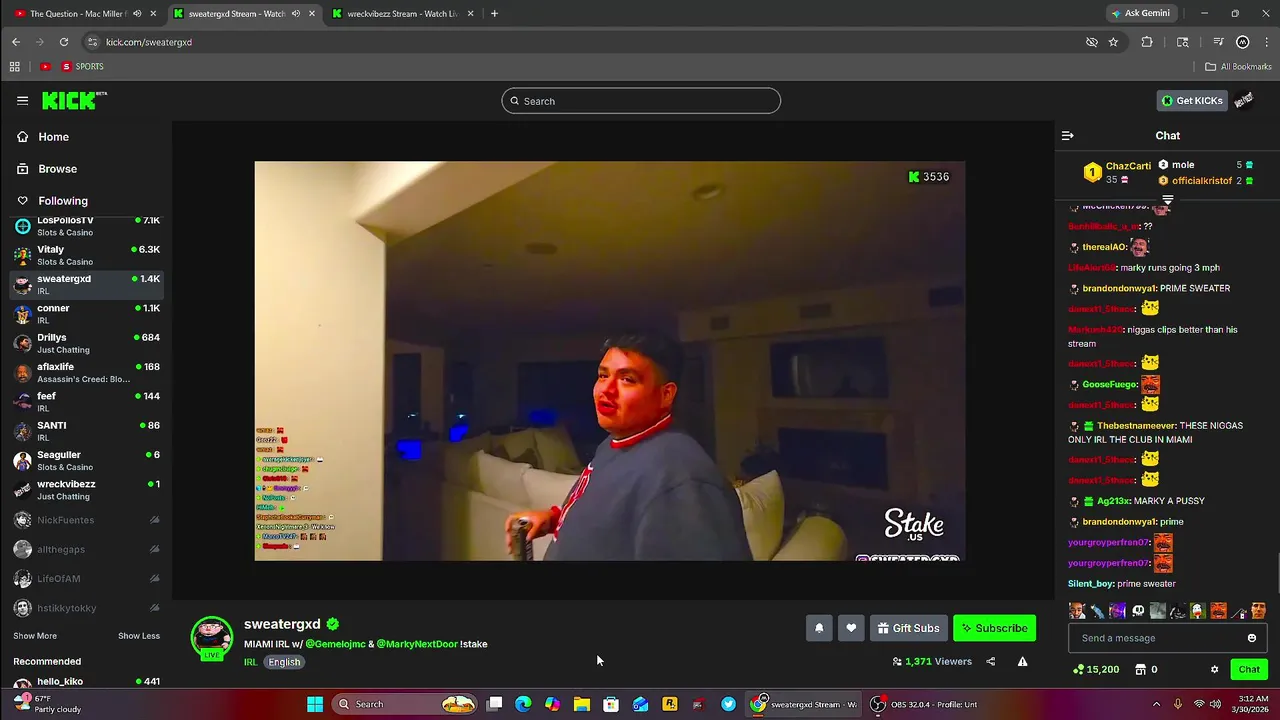Open the feef channel in Following
The width and height of the screenshot is (1280, 720).
86,402
